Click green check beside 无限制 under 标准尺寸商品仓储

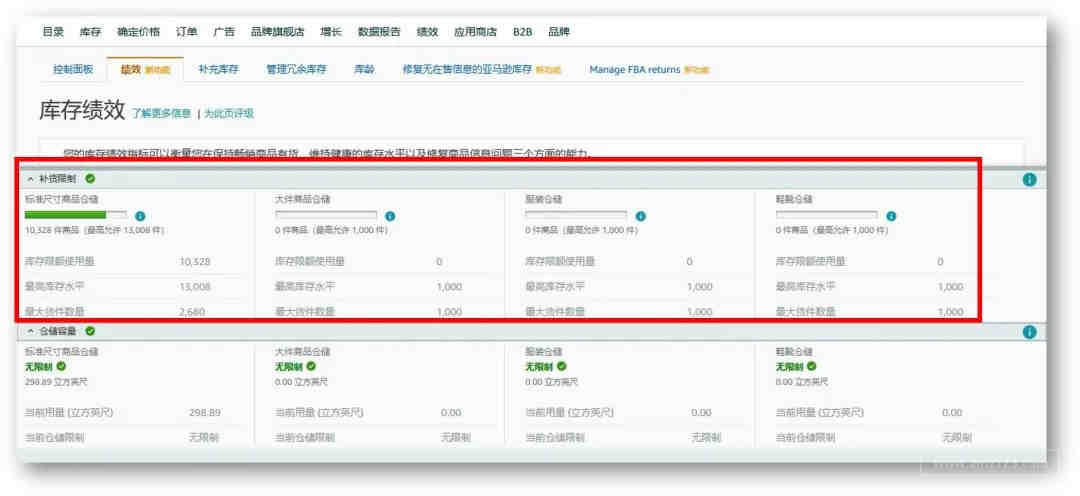[61, 366]
